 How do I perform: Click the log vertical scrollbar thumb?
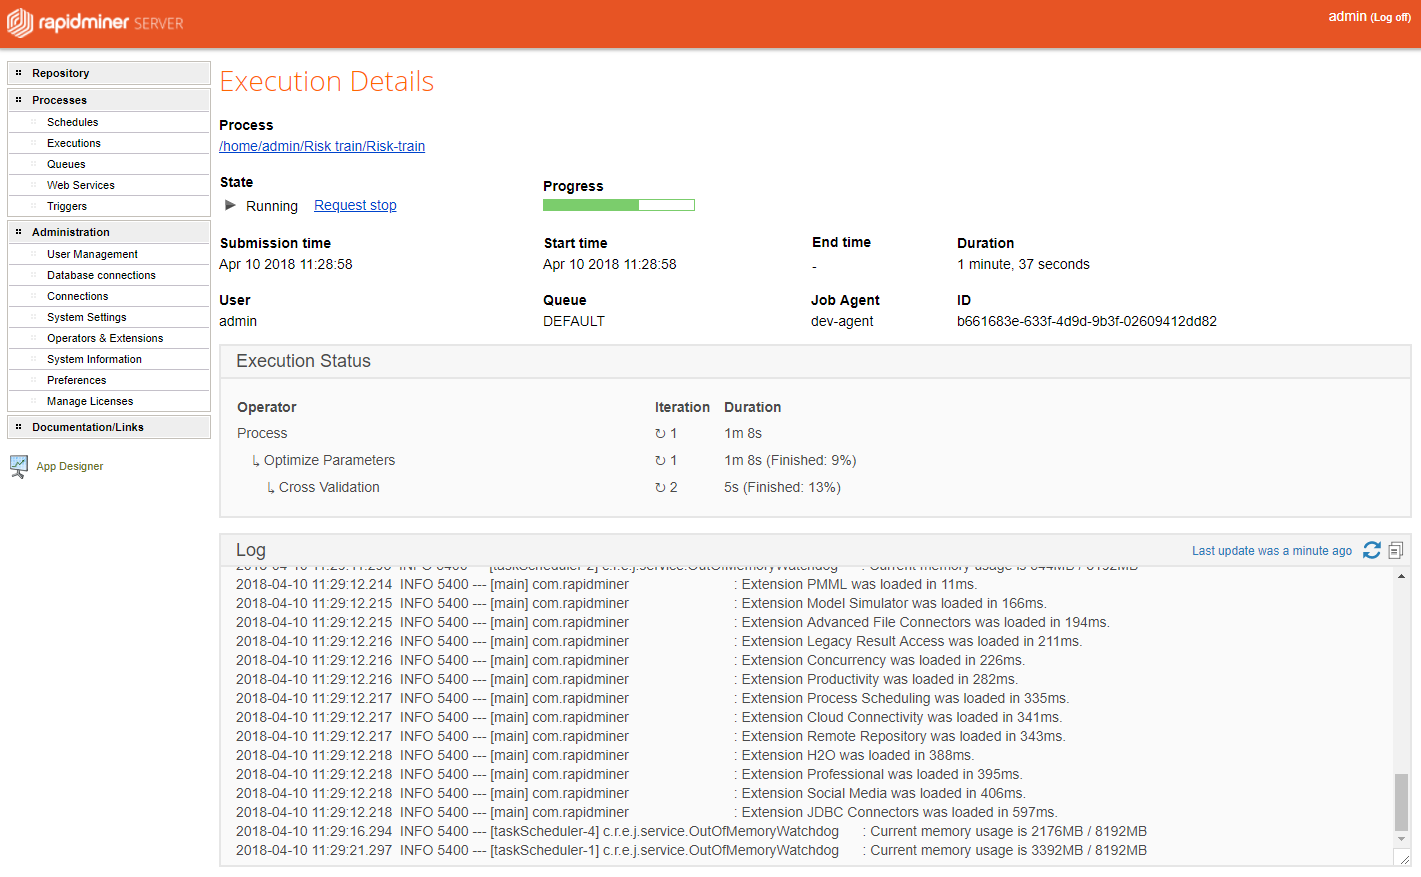[1401, 802]
